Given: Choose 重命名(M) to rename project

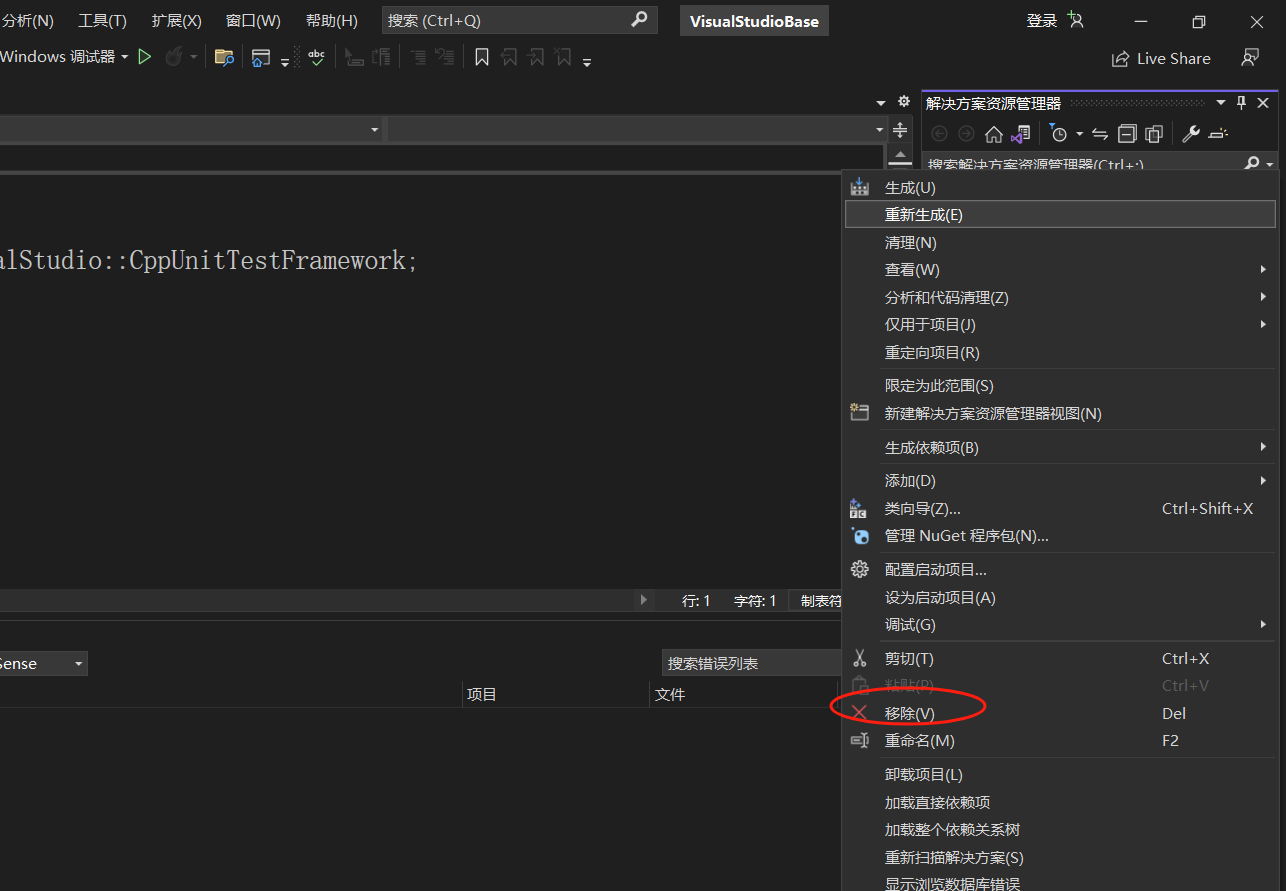Looking at the screenshot, I should click(x=1060, y=740).
